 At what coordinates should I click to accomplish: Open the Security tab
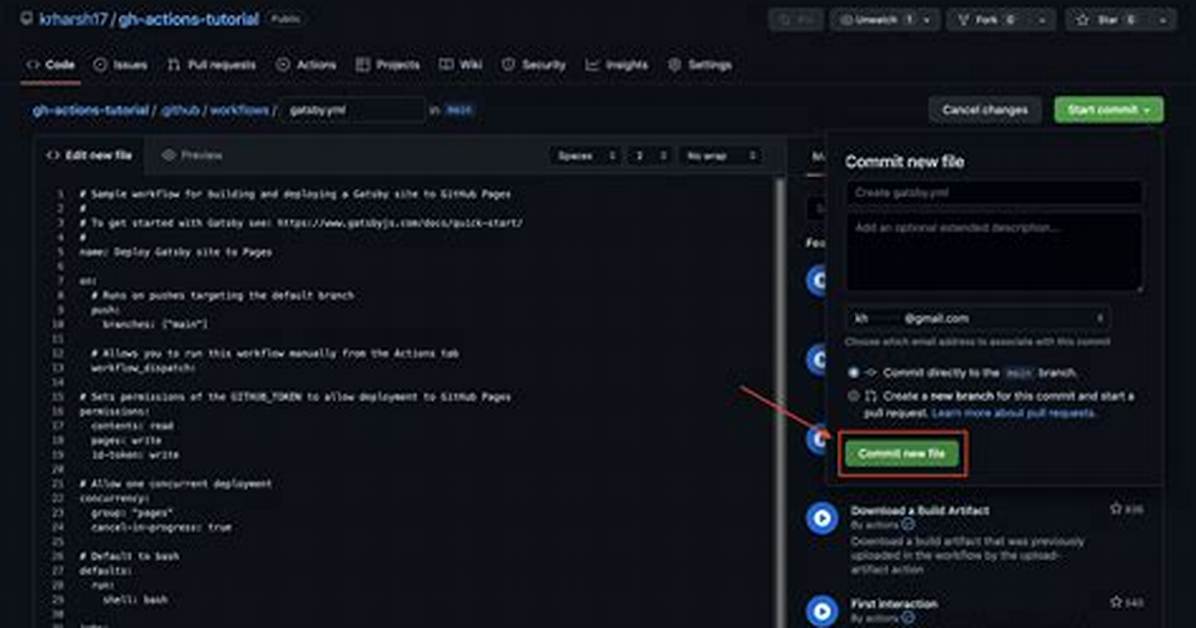(x=534, y=65)
